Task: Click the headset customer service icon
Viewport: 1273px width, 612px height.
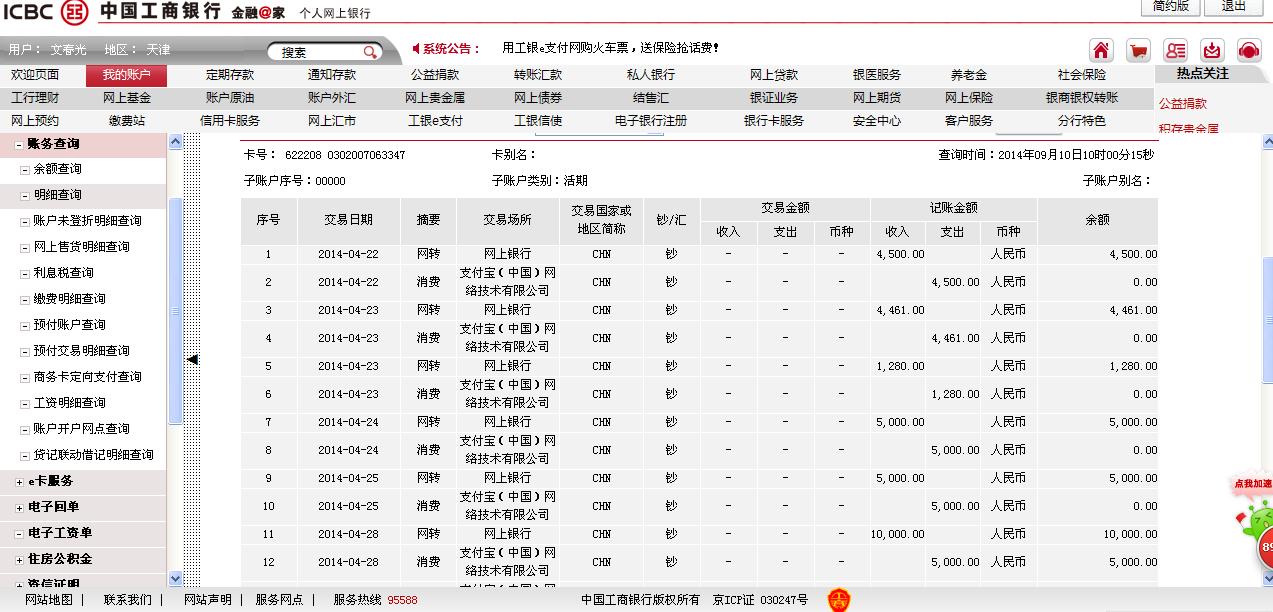Action: [1248, 50]
